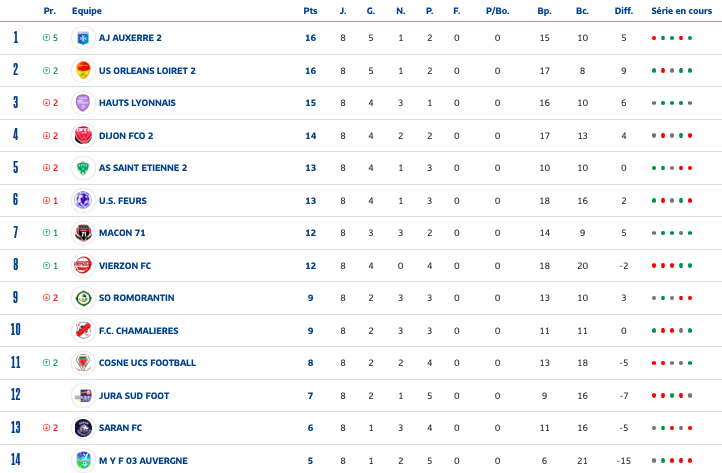
Task: Click the U.S. Feurs club crest
Action: point(83,201)
